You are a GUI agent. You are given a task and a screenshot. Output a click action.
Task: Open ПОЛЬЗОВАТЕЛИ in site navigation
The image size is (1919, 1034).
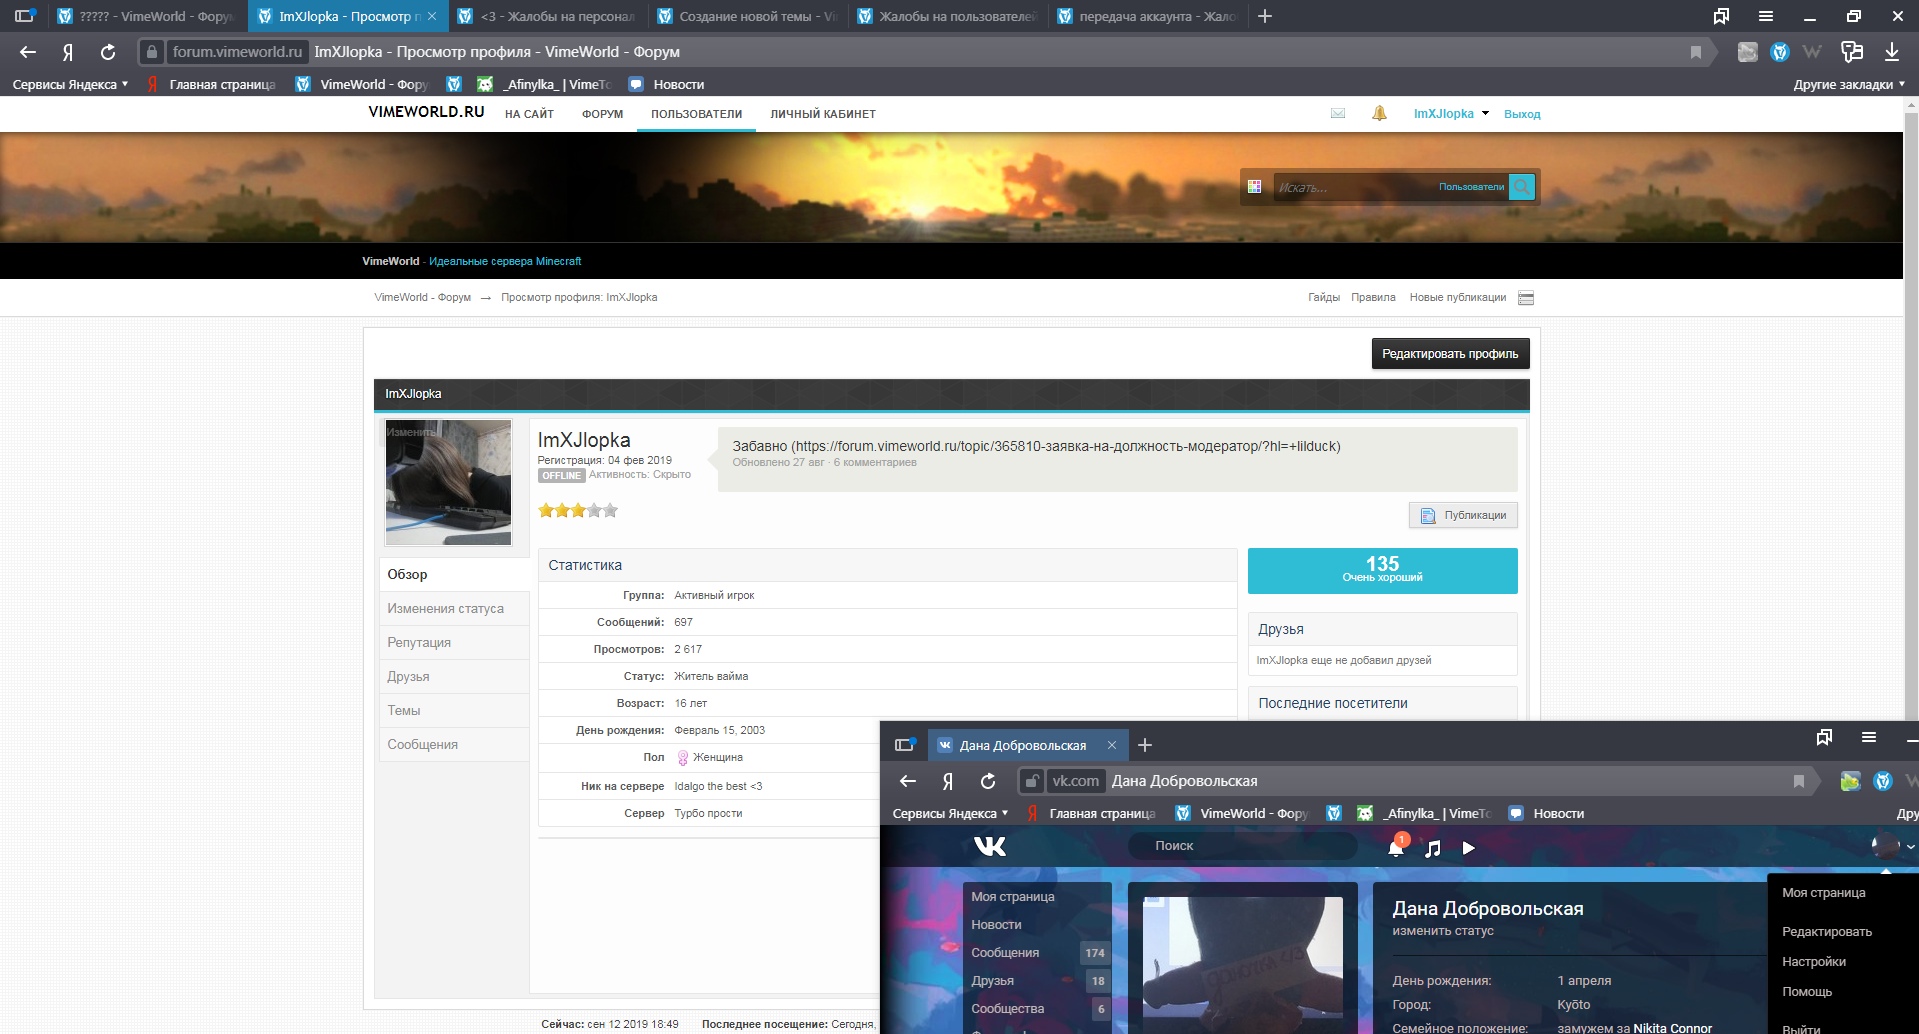(x=696, y=114)
